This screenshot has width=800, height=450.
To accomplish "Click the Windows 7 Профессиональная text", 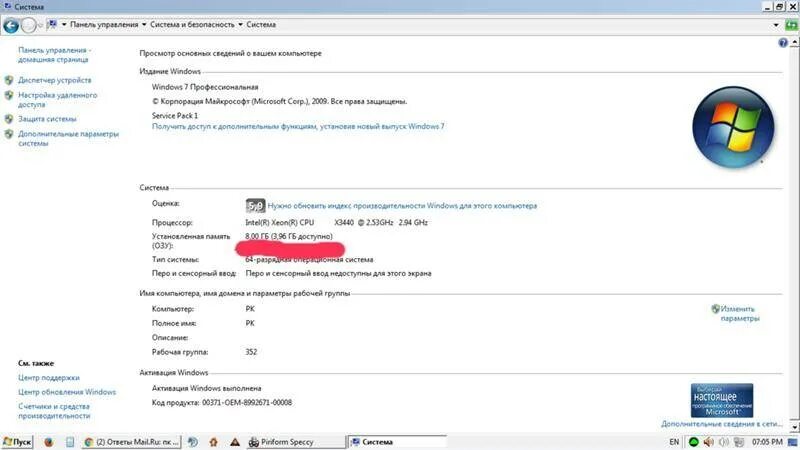I will 205,87.
